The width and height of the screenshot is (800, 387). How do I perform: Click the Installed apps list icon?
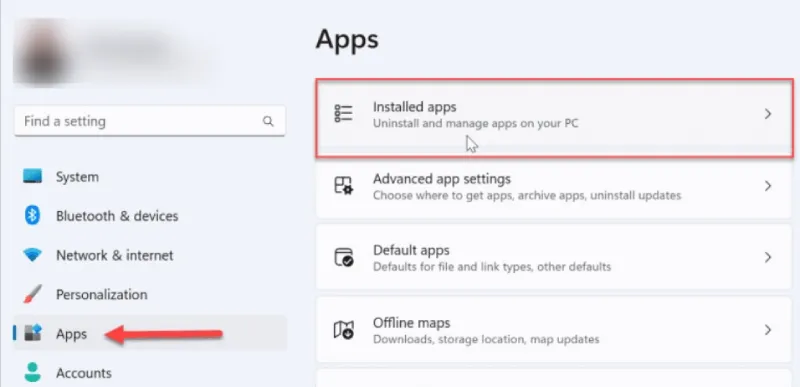(x=343, y=114)
